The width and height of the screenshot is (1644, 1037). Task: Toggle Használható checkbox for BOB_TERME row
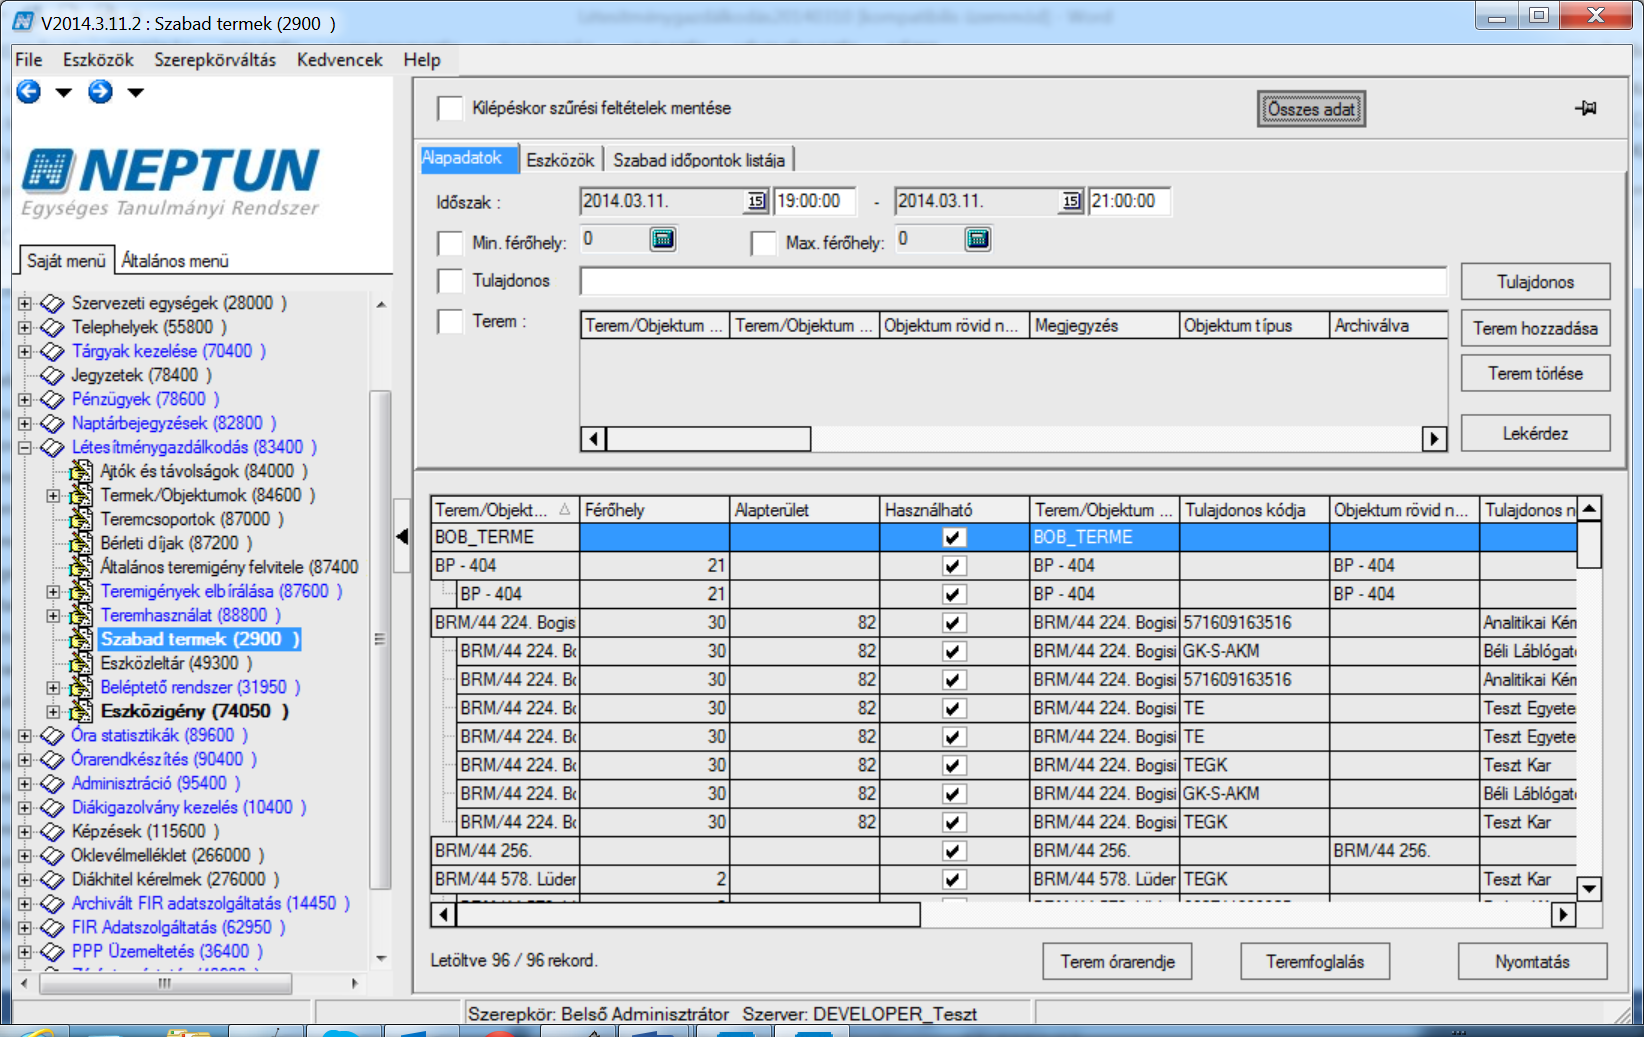pos(954,537)
